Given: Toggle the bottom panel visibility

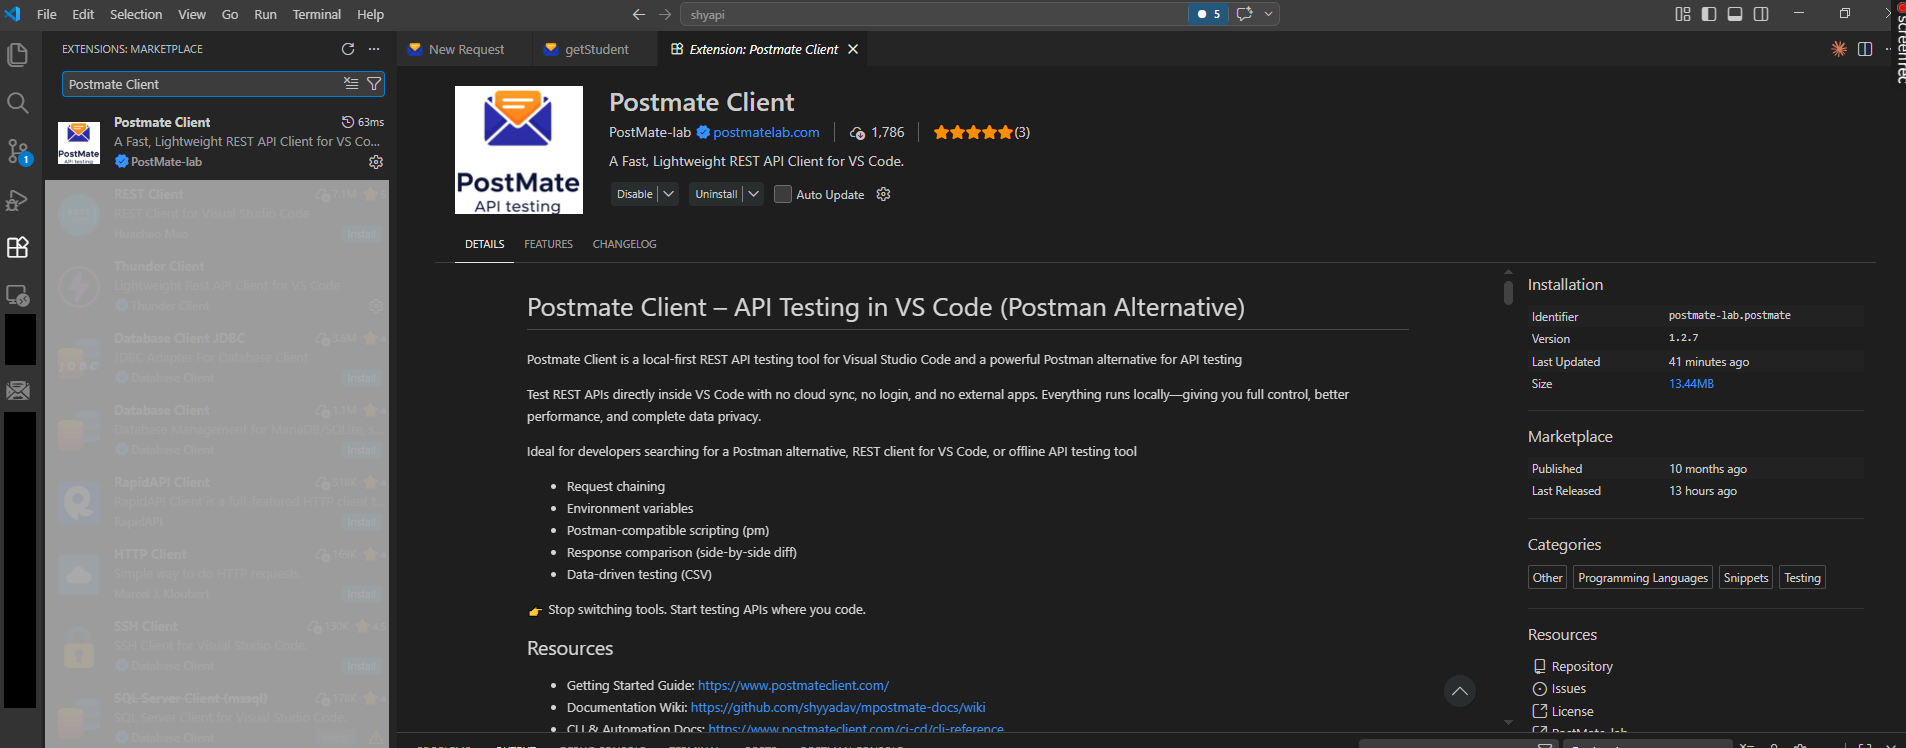Looking at the screenshot, I should (1735, 14).
